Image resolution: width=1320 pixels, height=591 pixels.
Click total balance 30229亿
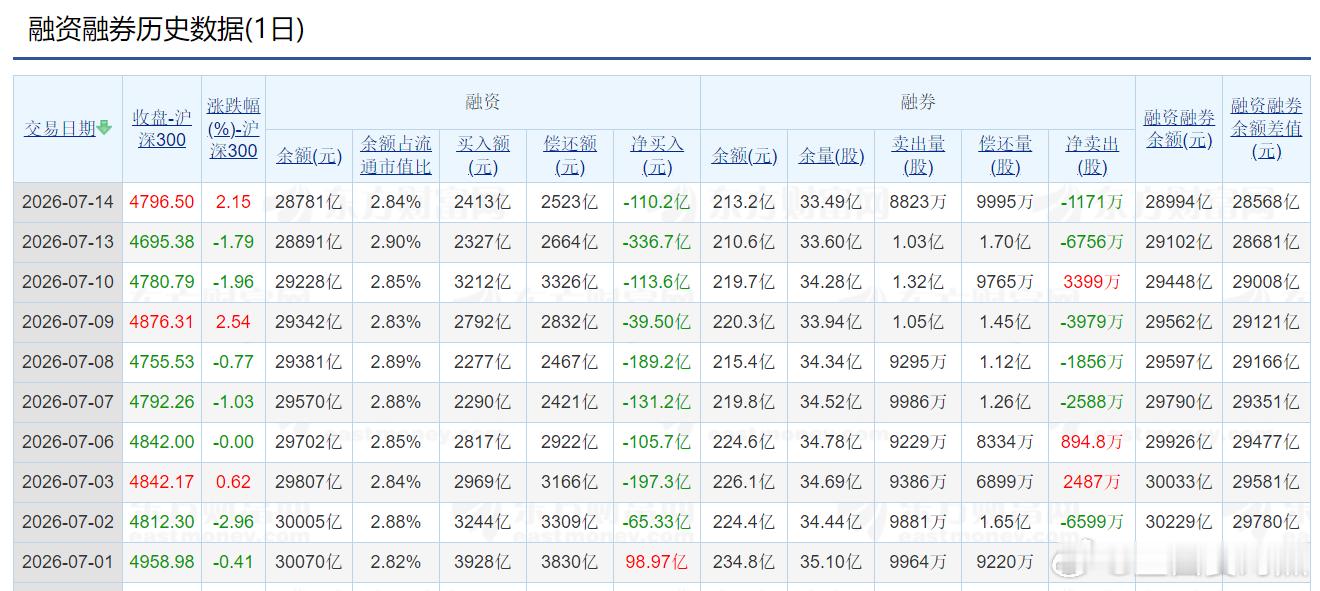pos(1179,522)
